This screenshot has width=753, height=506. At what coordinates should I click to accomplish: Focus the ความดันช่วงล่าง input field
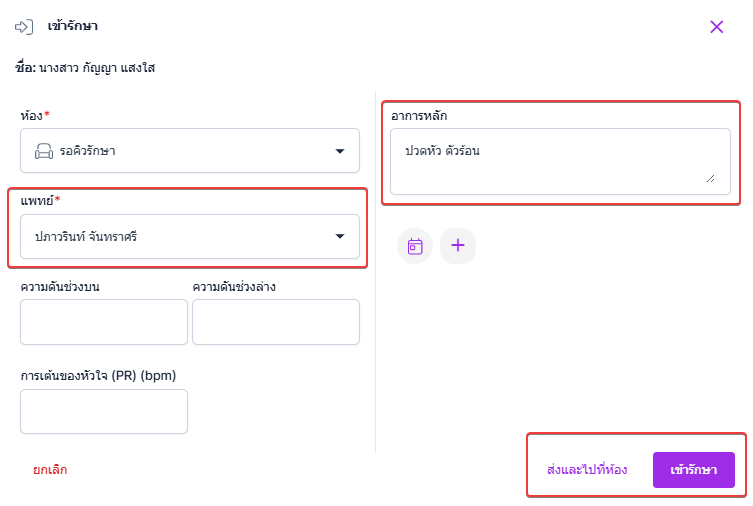275,321
